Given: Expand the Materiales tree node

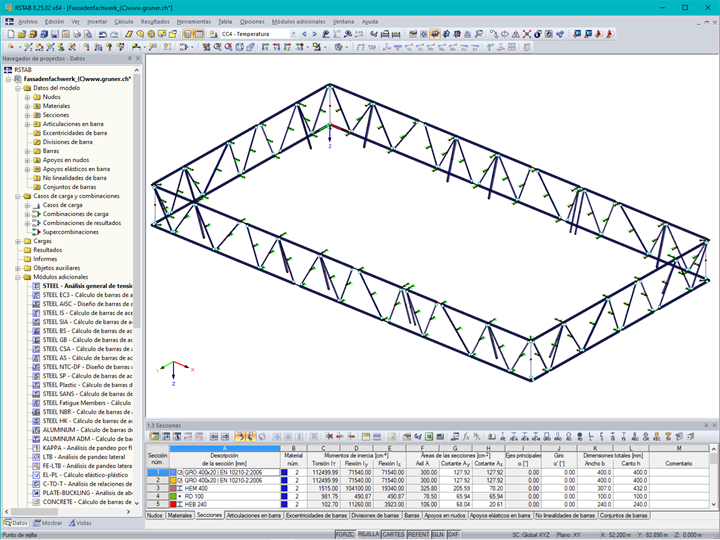Looking at the screenshot, I should [28, 106].
